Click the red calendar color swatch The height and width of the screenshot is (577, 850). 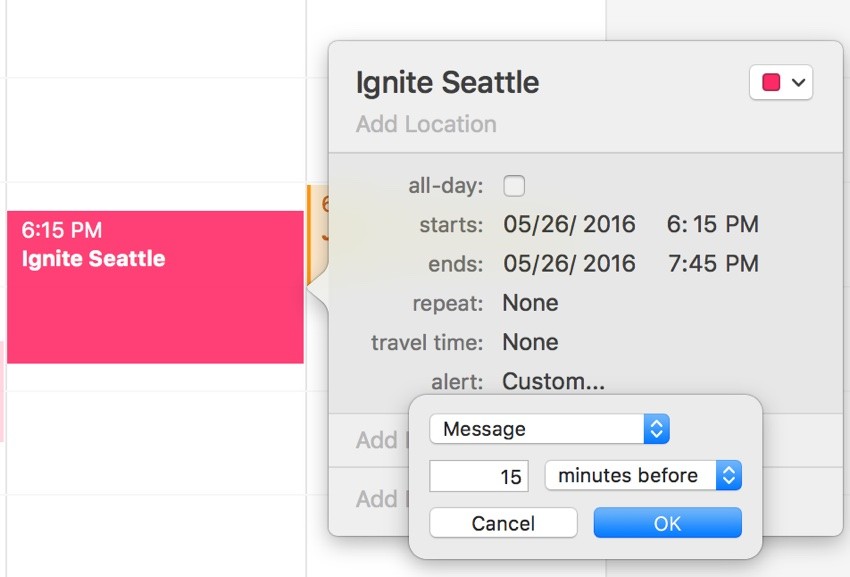(x=771, y=82)
